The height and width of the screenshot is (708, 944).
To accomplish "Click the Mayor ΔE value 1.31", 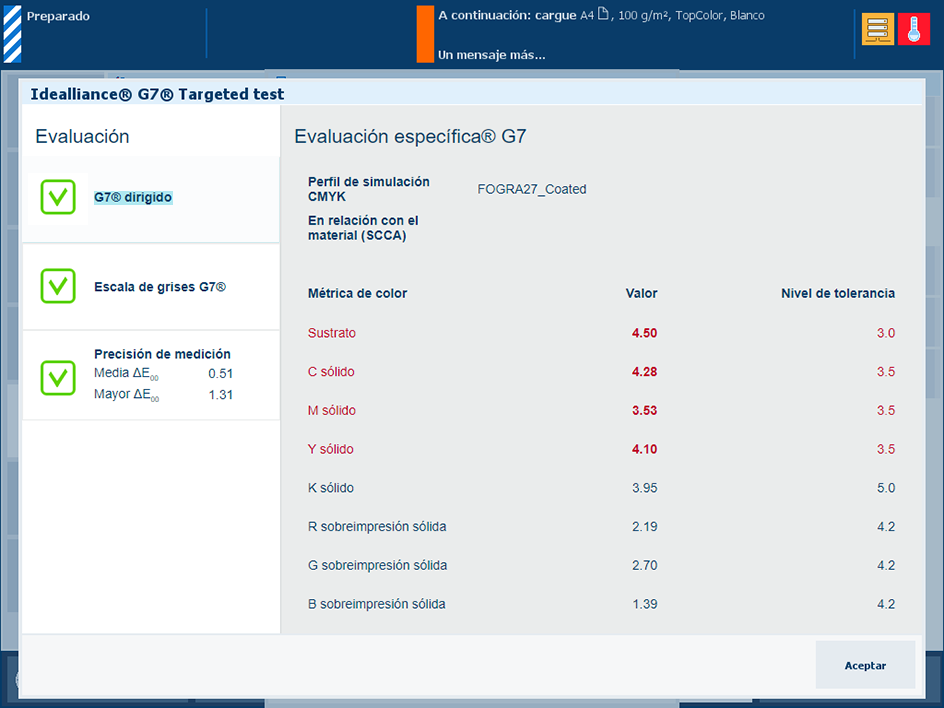I will coord(220,394).
